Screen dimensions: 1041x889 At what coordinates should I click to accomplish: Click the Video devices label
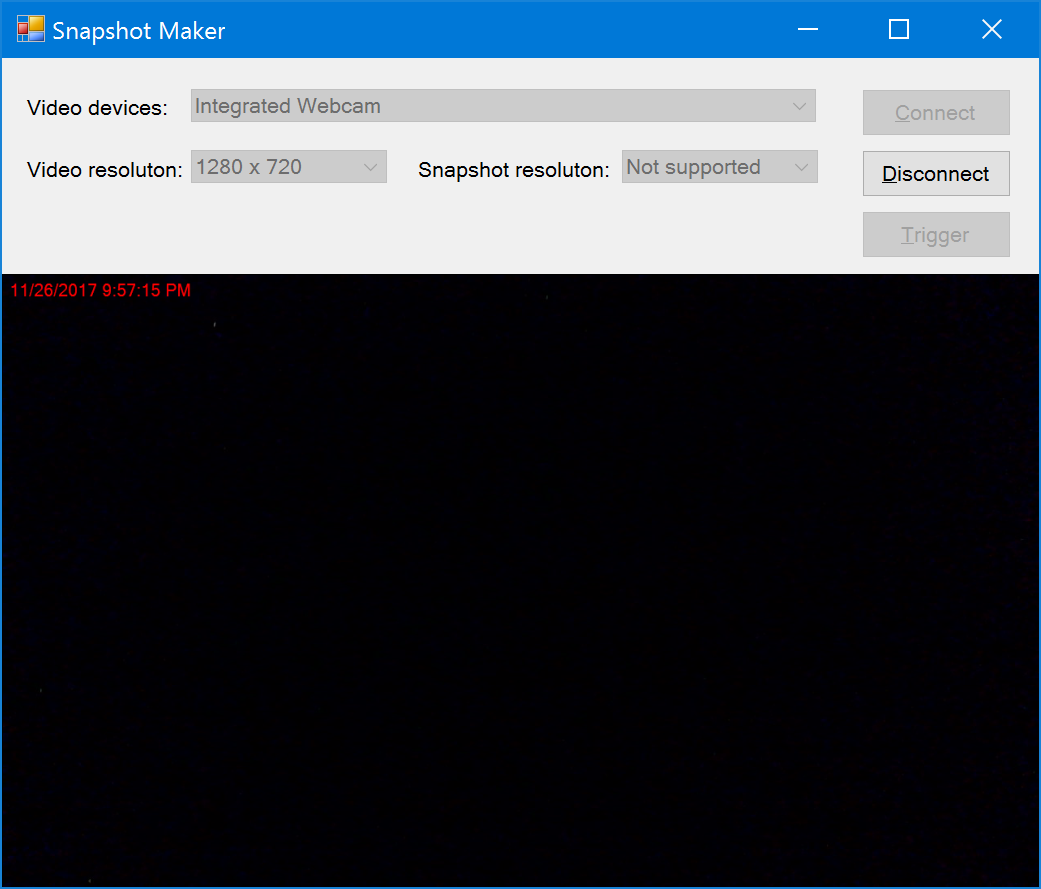click(96, 107)
